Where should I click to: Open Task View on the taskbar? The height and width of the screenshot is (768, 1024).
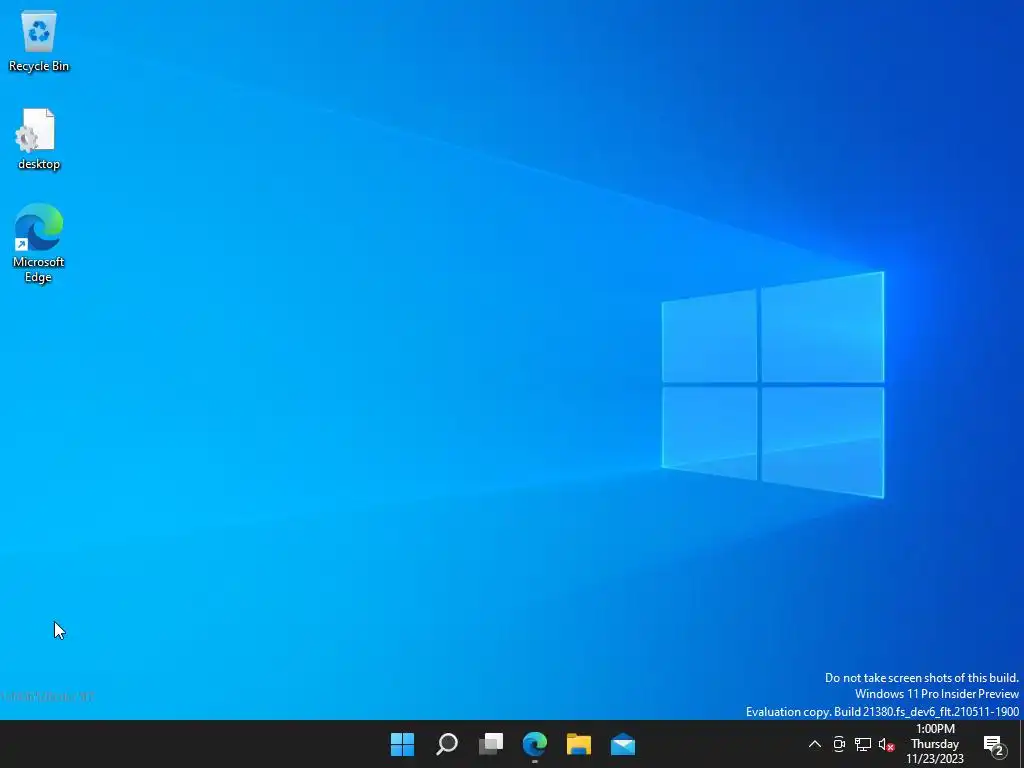click(x=491, y=744)
